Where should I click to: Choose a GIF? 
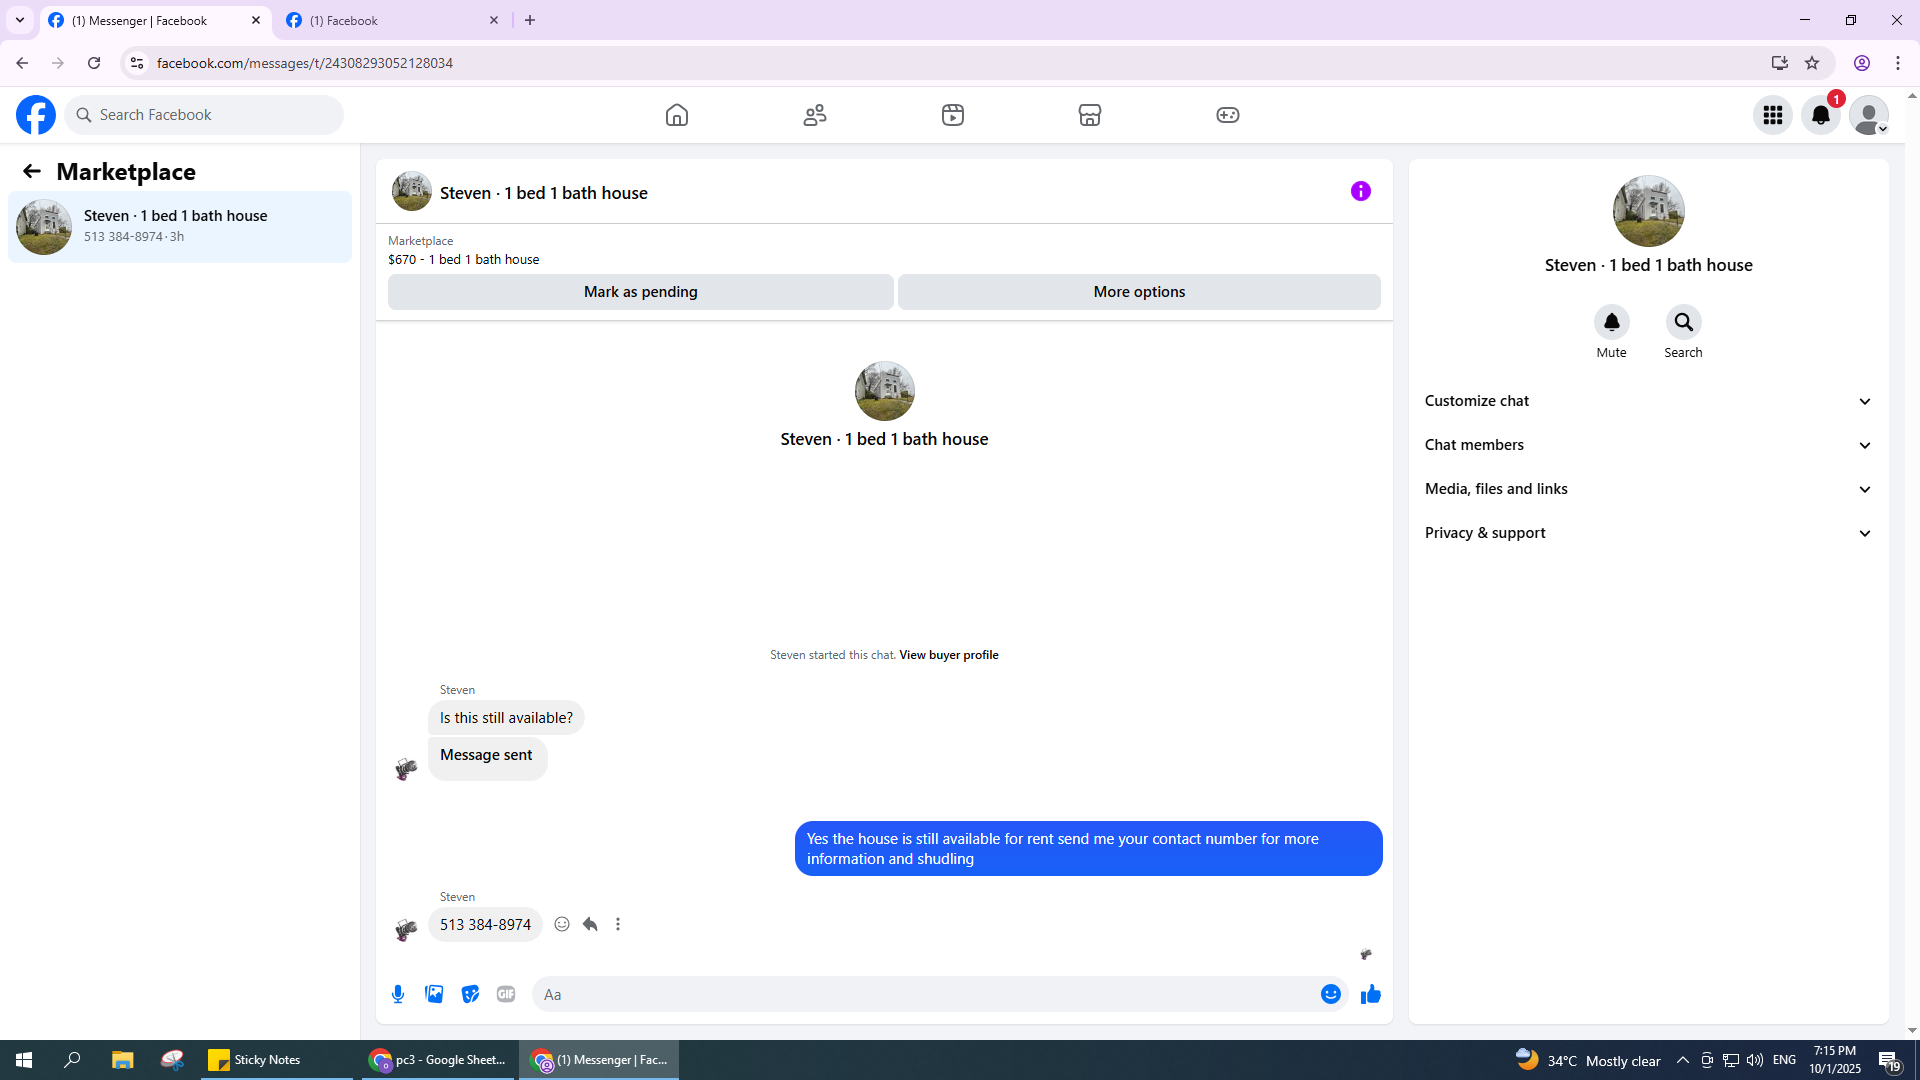[x=506, y=994]
